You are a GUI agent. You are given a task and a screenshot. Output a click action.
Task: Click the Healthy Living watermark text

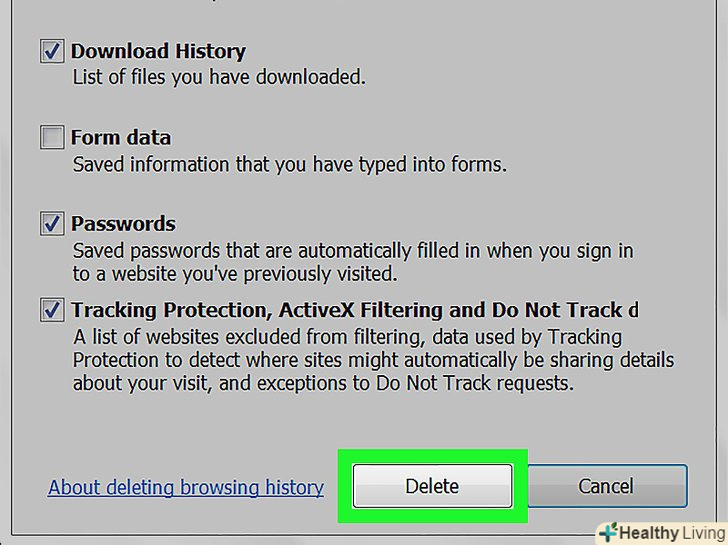[x=672, y=532]
